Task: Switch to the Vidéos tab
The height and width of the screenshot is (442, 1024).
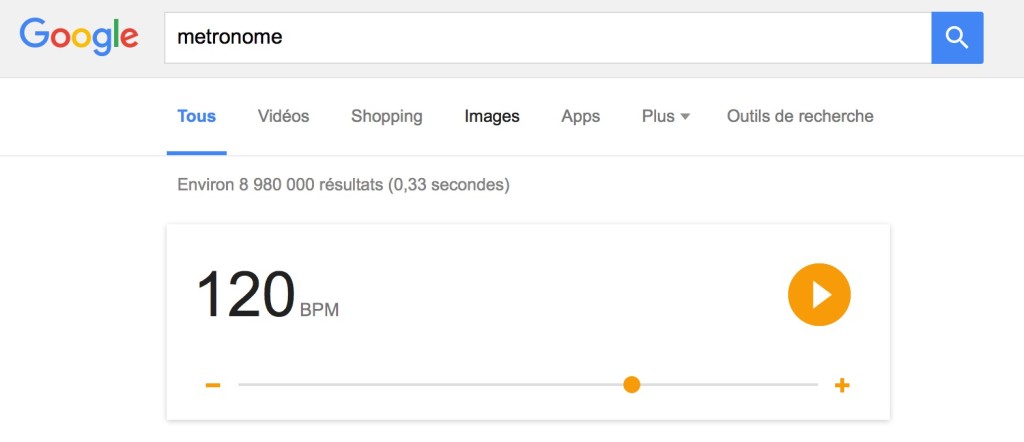Action: click(283, 116)
